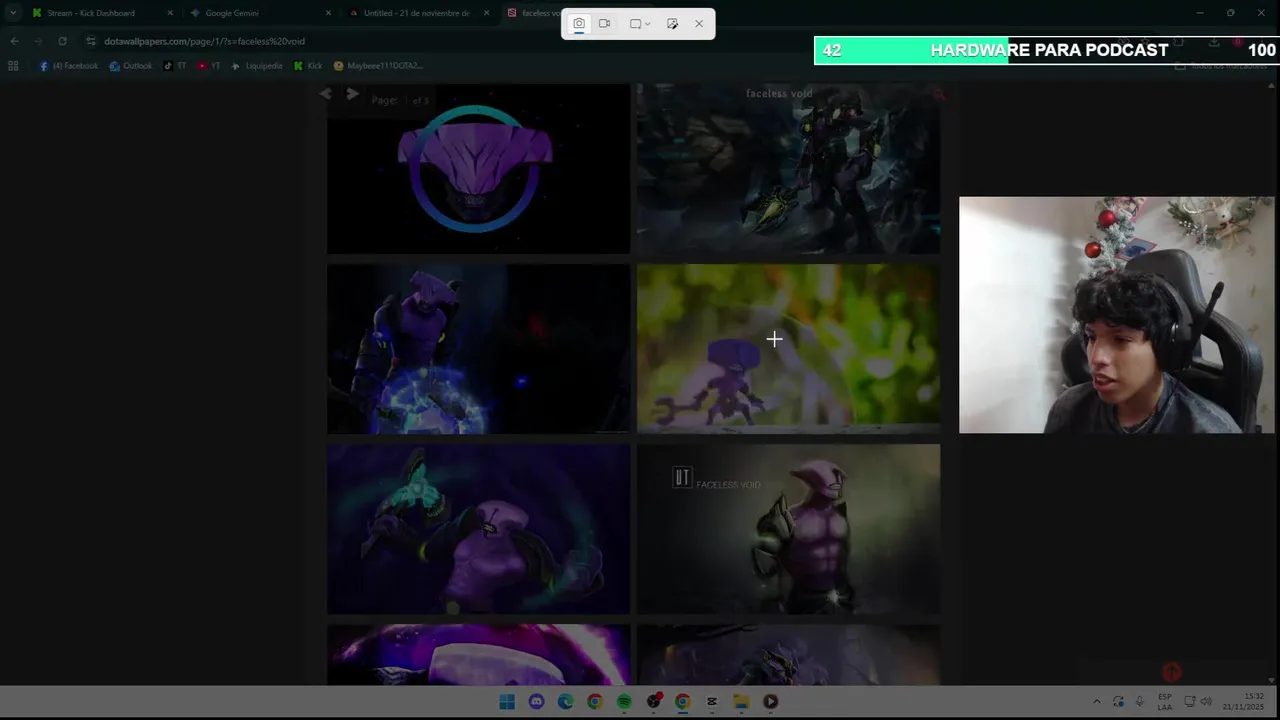Open site information icon beside the URL
Image resolution: width=1280 pixels, height=720 pixels.
[91, 41]
